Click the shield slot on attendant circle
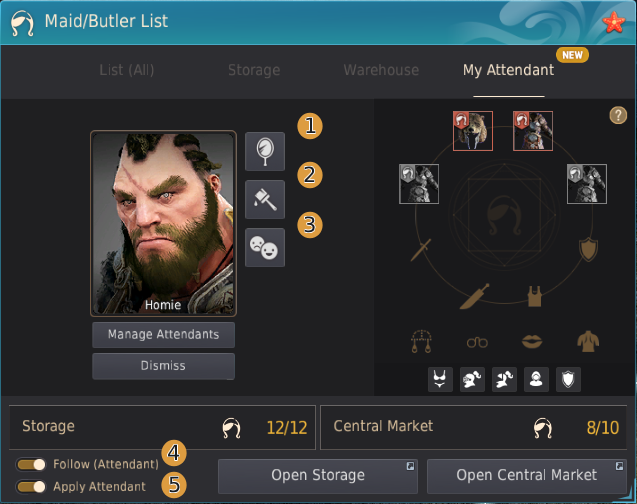The height and width of the screenshot is (504, 637). 588,249
